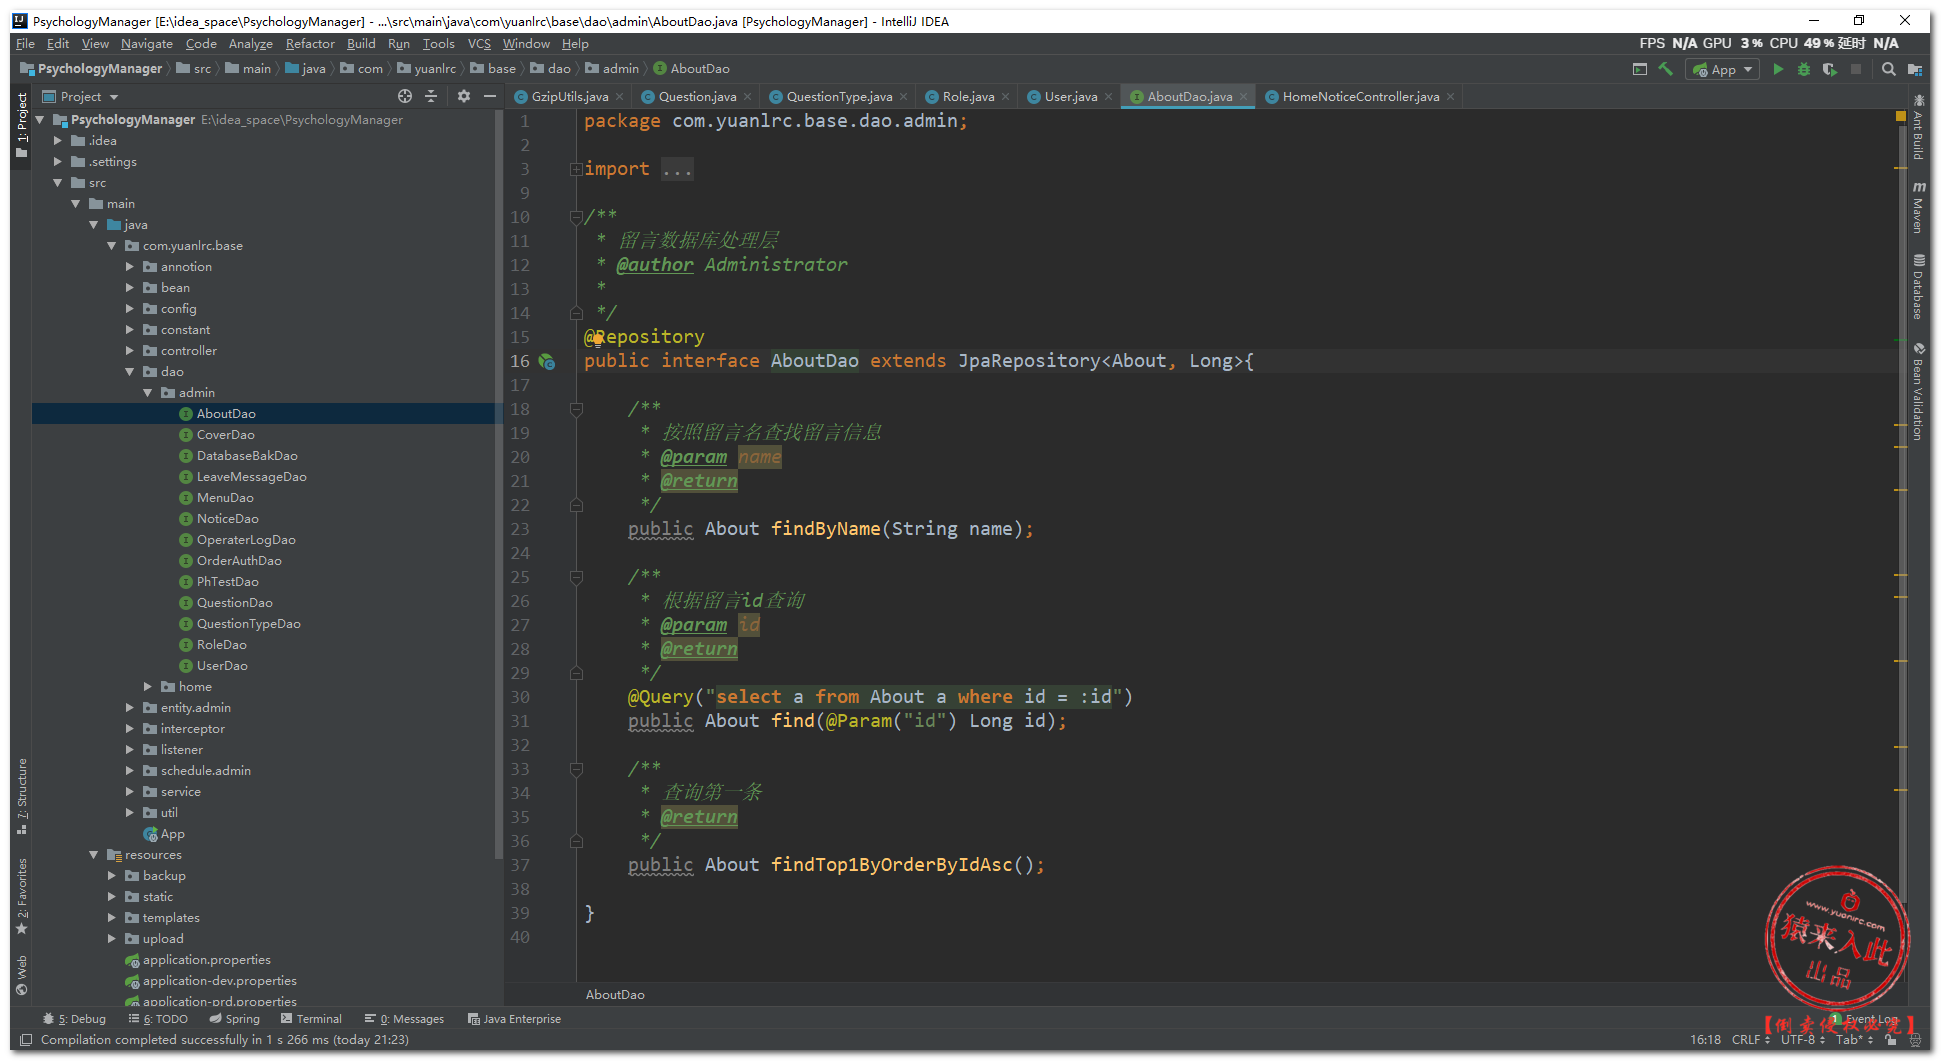Open the Maven tool window
1941x1061 pixels.
pos(1918,208)
